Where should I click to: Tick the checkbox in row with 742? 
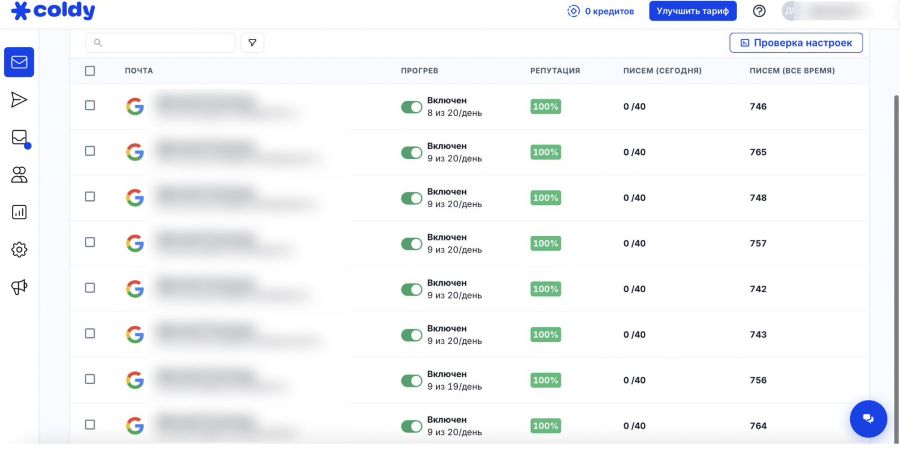pos(90,288)
